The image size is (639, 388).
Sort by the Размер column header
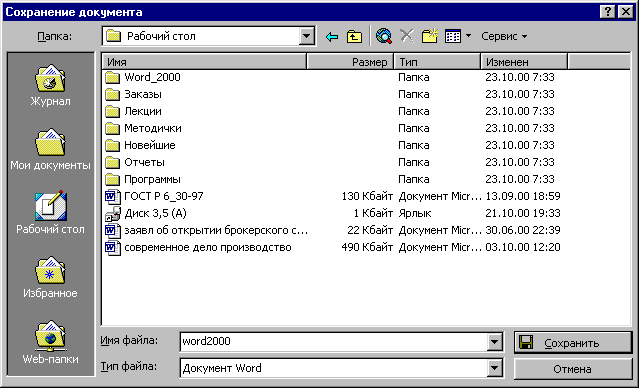pyautogui.click(x=350, y=62)
